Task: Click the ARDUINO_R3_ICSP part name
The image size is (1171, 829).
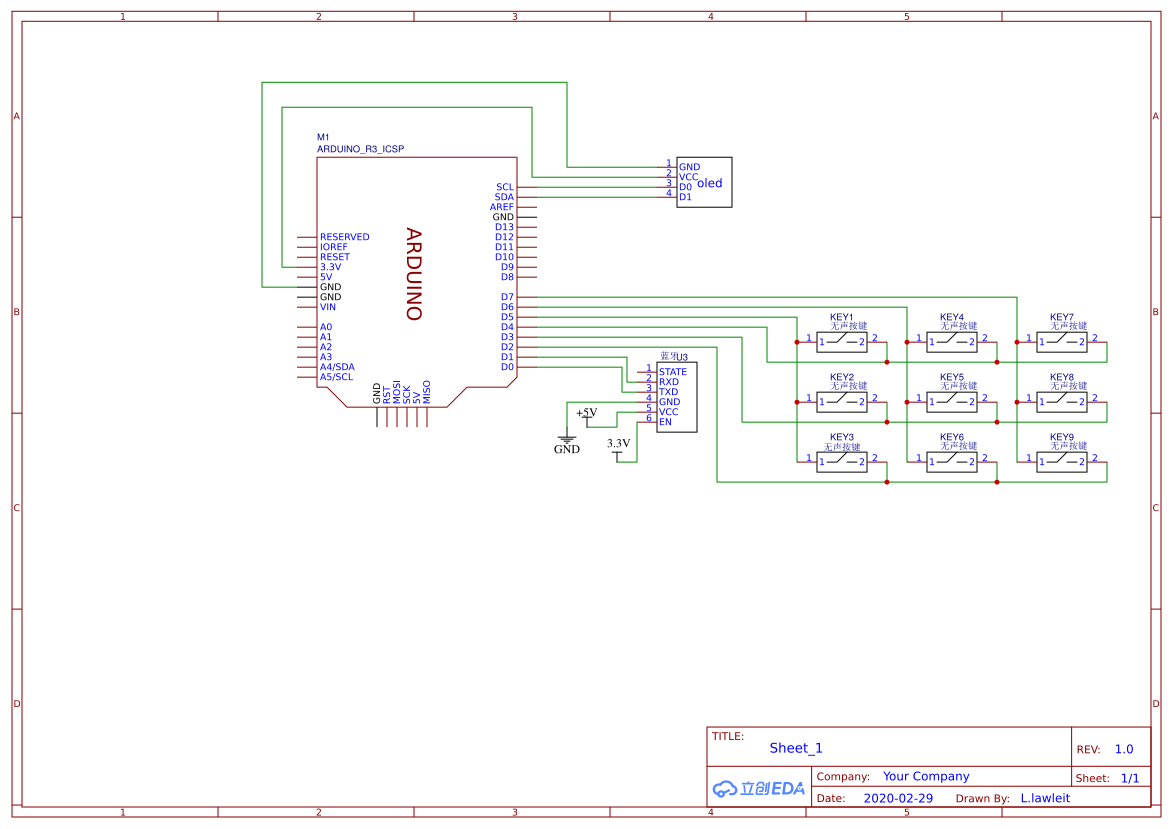Action: tap(360, 149)
